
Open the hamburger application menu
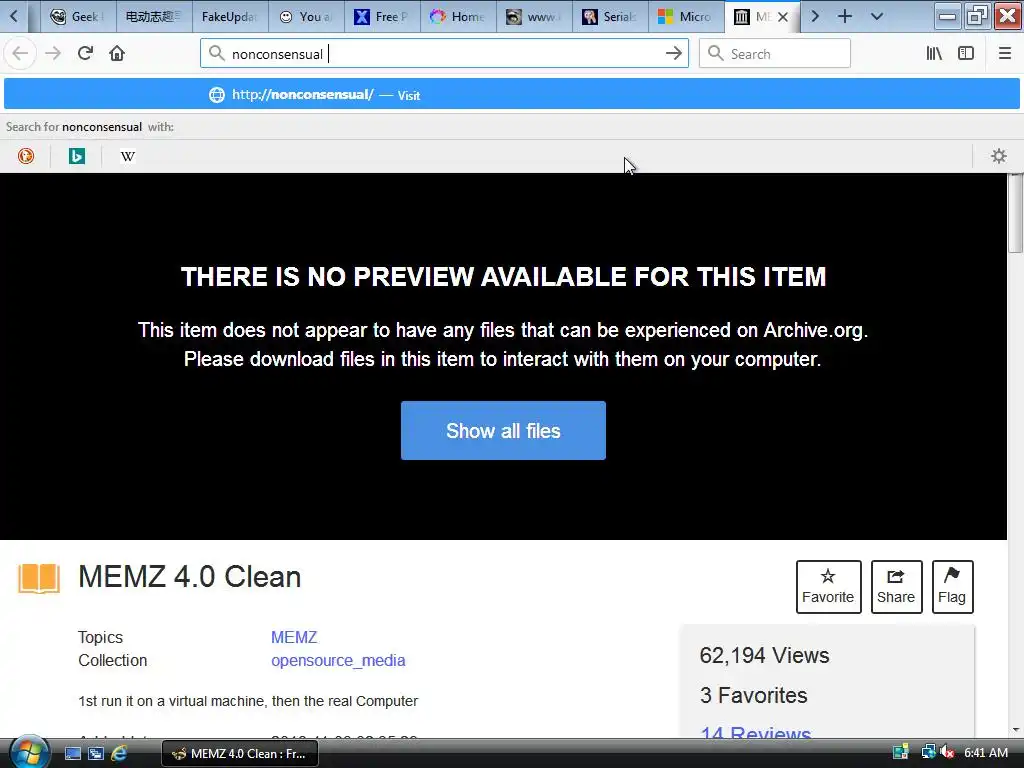pos(1005,54)
